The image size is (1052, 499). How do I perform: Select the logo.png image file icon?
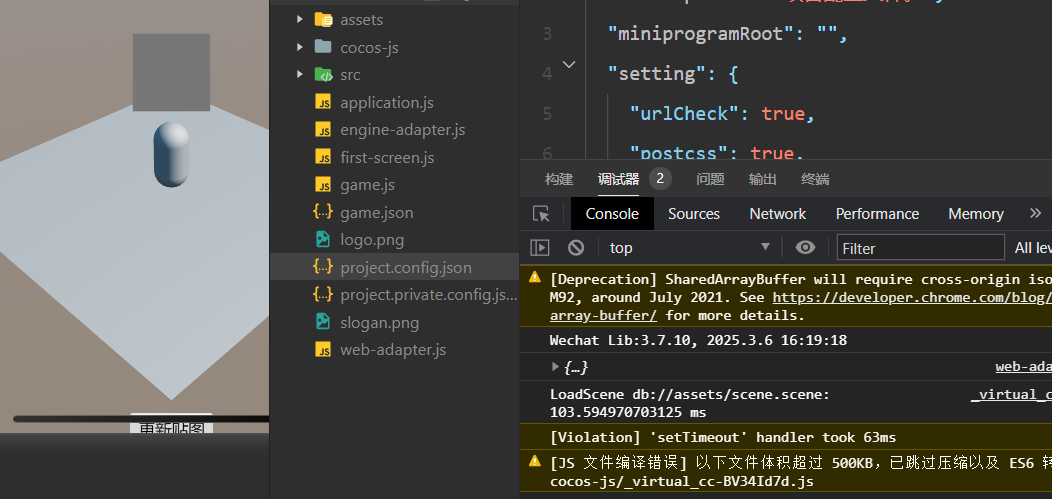323,240
